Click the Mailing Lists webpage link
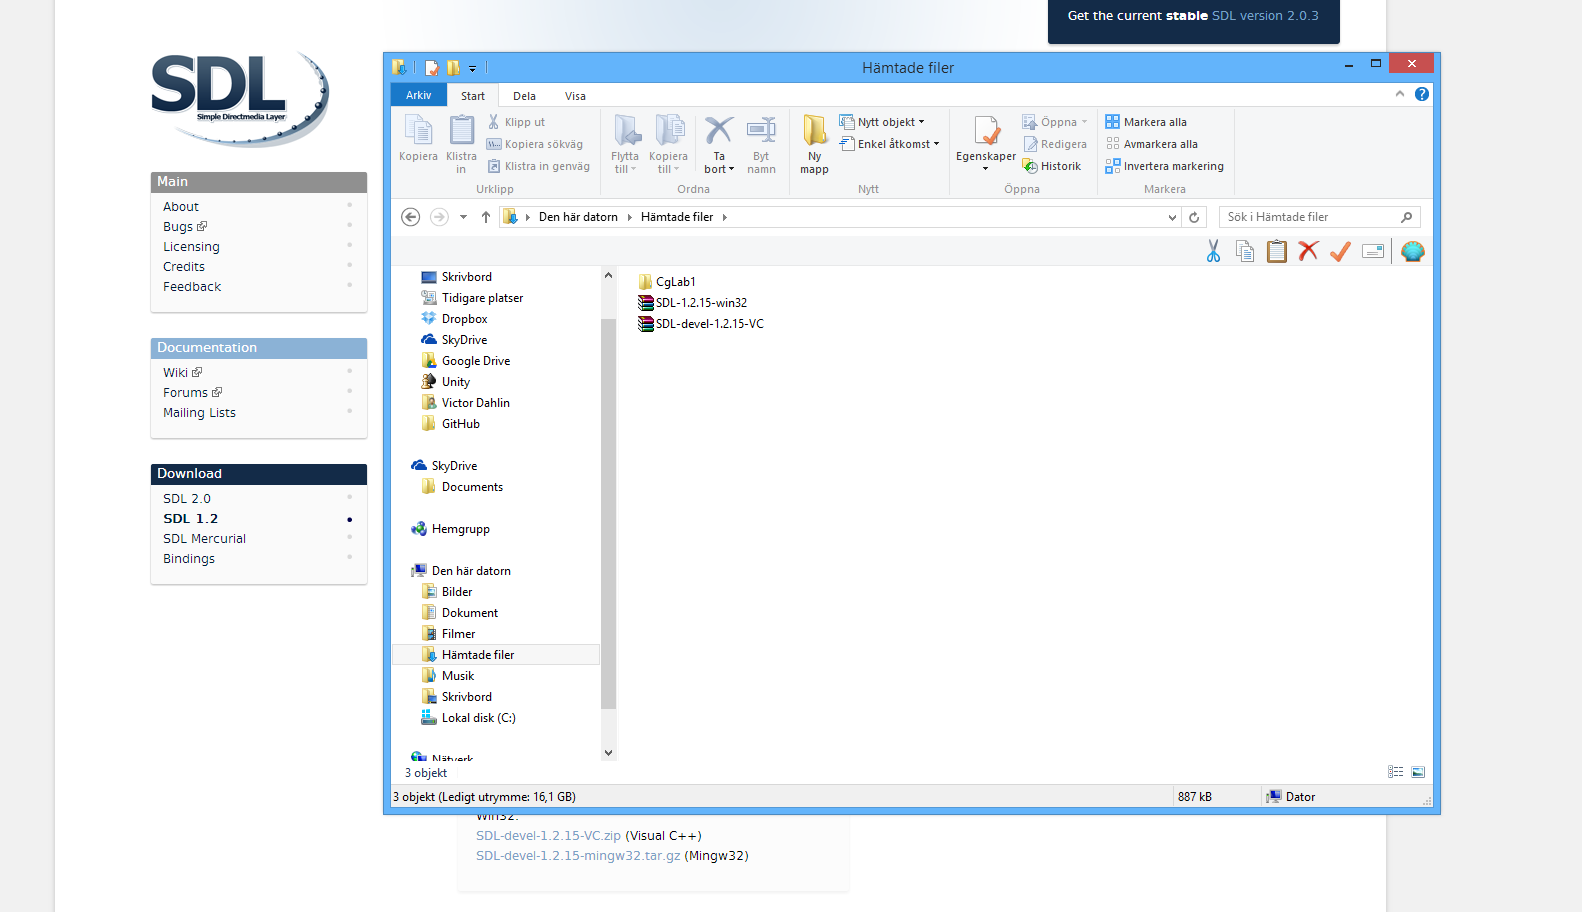Viewport: 1582px width, 912px height. coord(199,413)
